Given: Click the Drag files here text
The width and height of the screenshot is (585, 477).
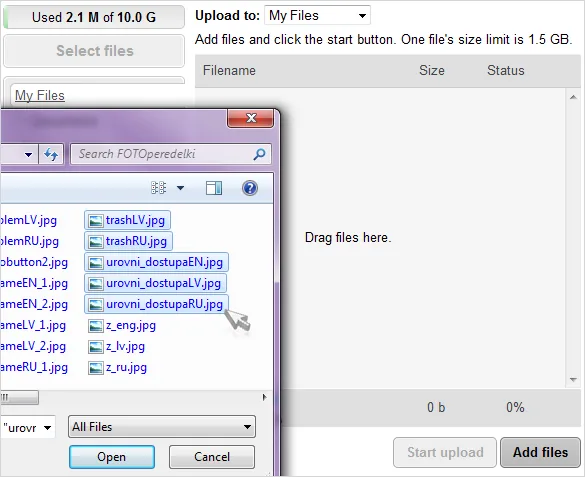Looking at the screenshot, I should (x=348, y=238).
